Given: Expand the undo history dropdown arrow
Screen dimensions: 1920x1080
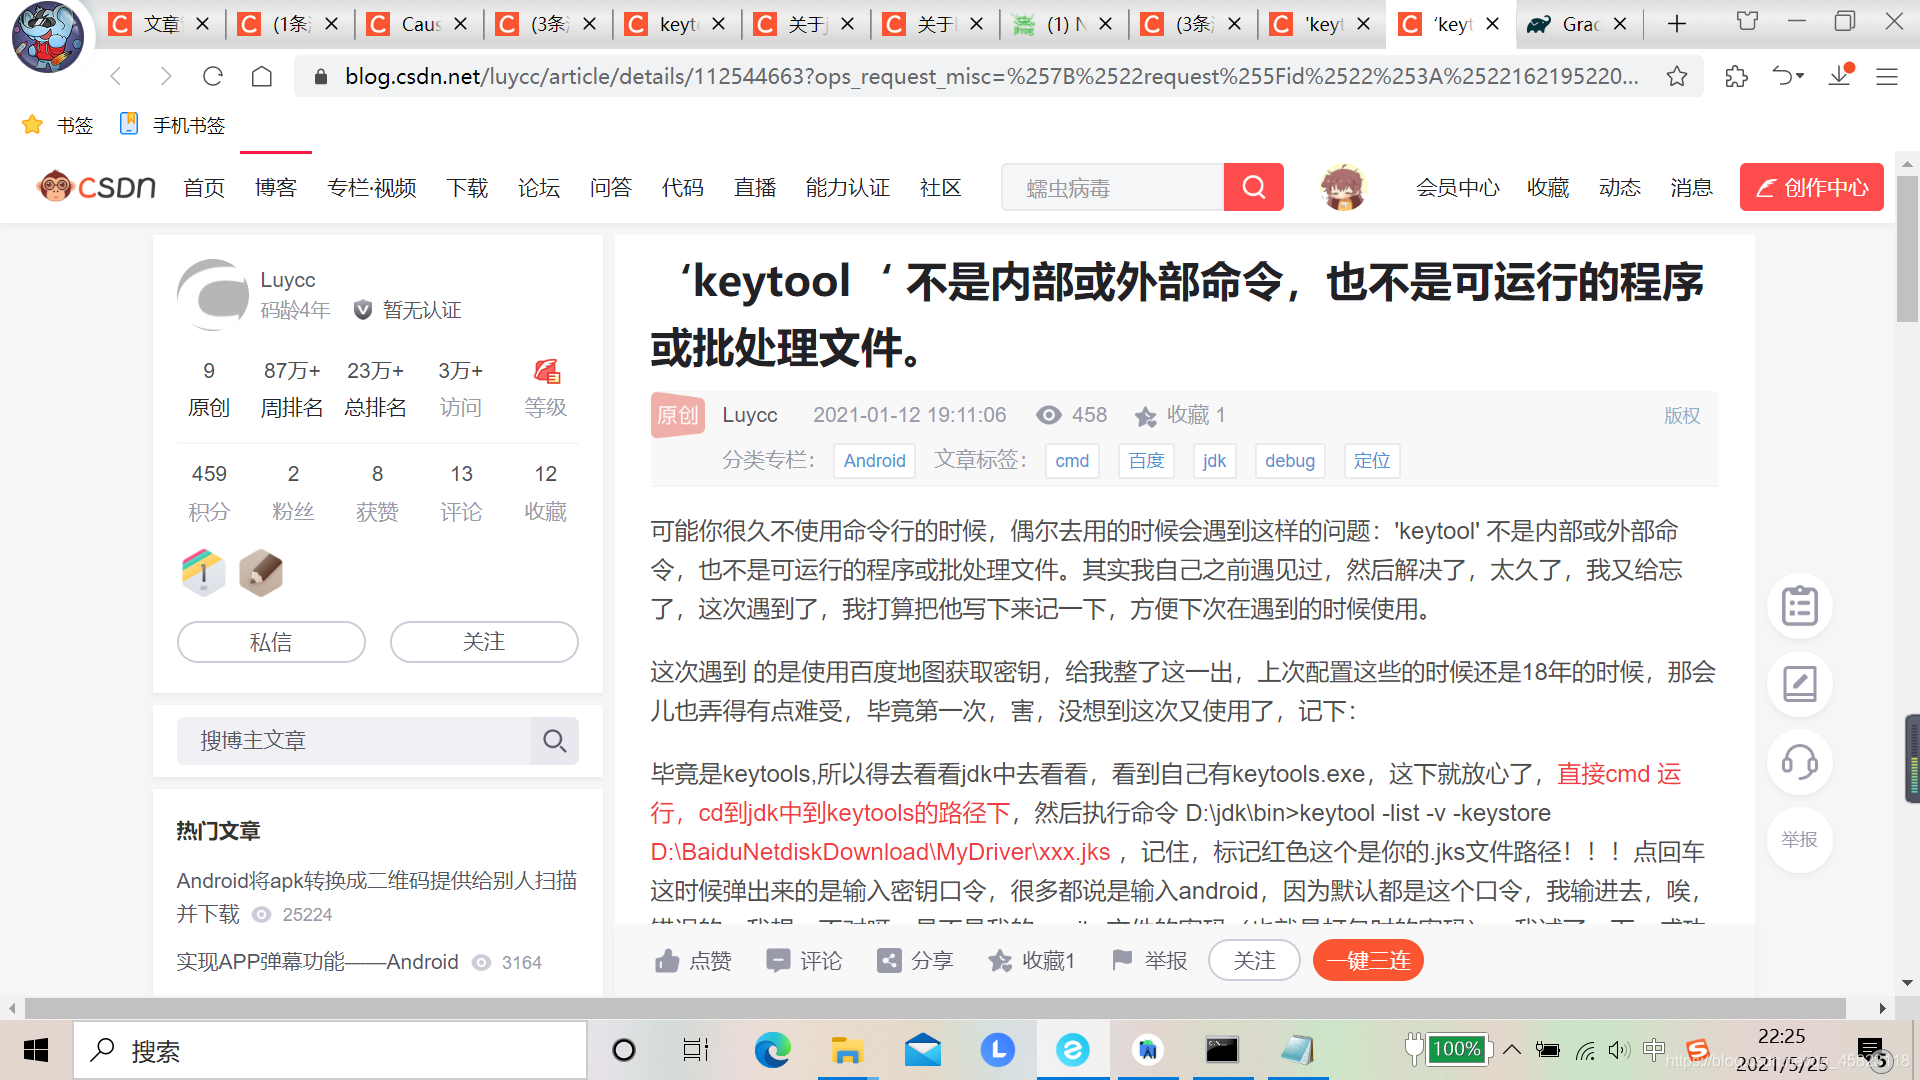Looking at the screenshot, I should pyautogui.click(x=1801, y=76).
